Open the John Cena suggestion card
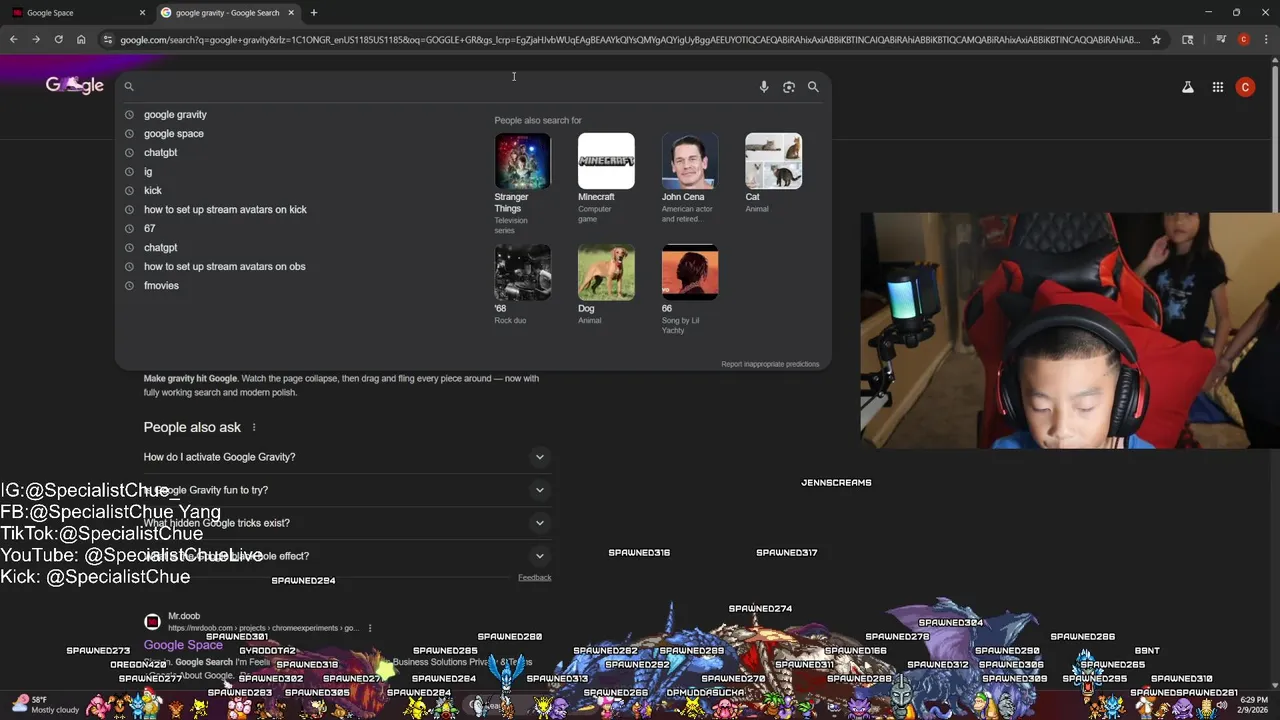Viewport: 1280px width, 720px height. tap(690, 178)
